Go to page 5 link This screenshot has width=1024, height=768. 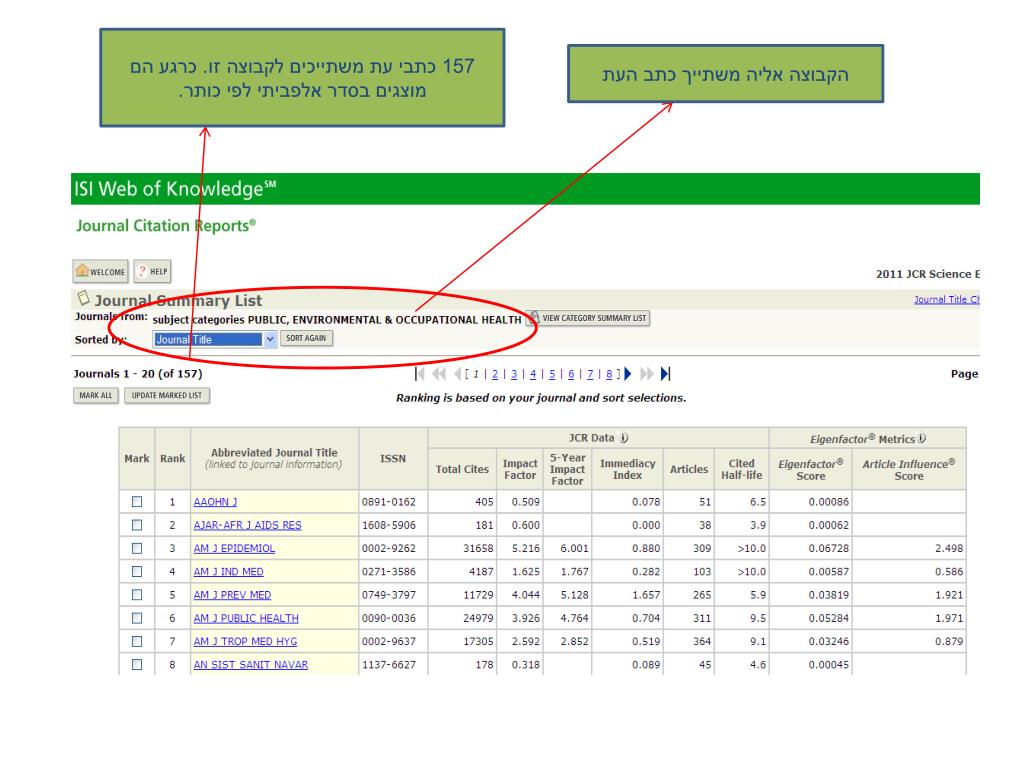[x=552, y=374]
